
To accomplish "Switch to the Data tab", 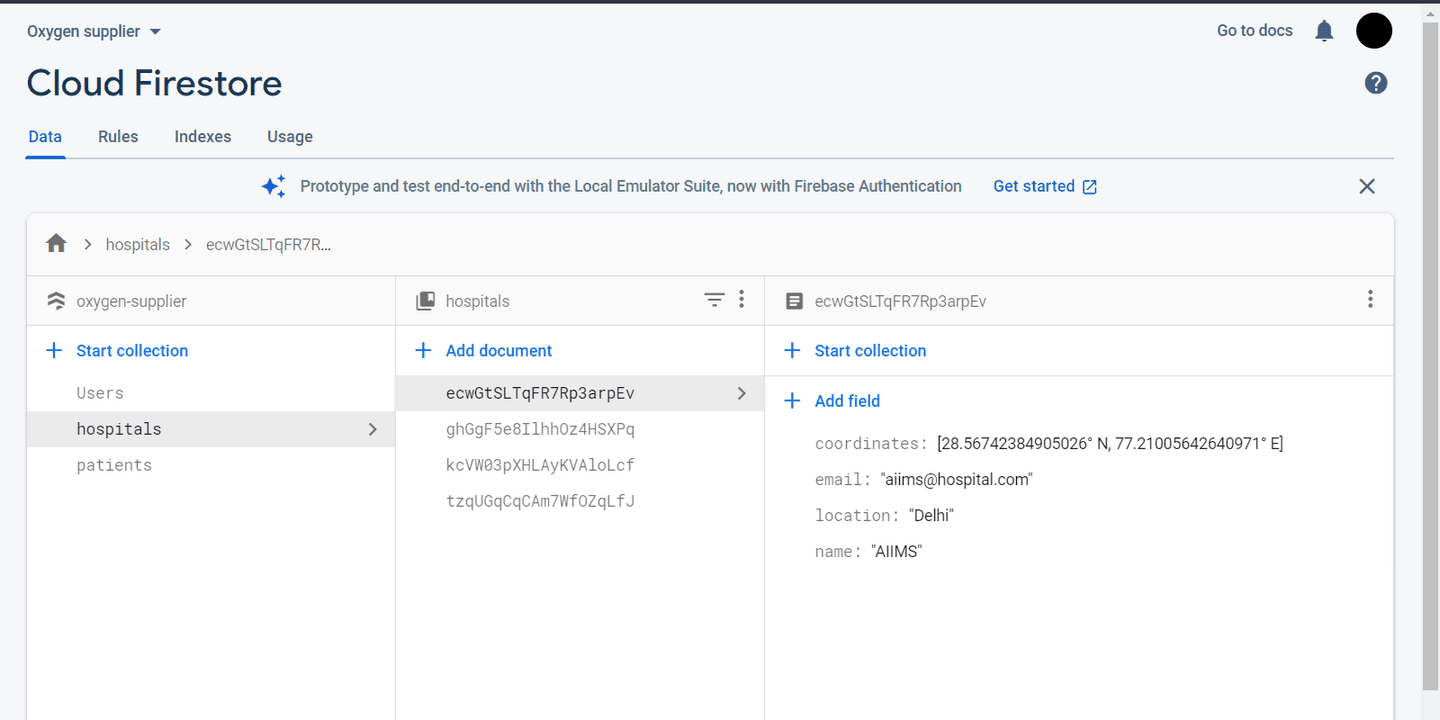I will pyautogui.click(x=45, y=137).
